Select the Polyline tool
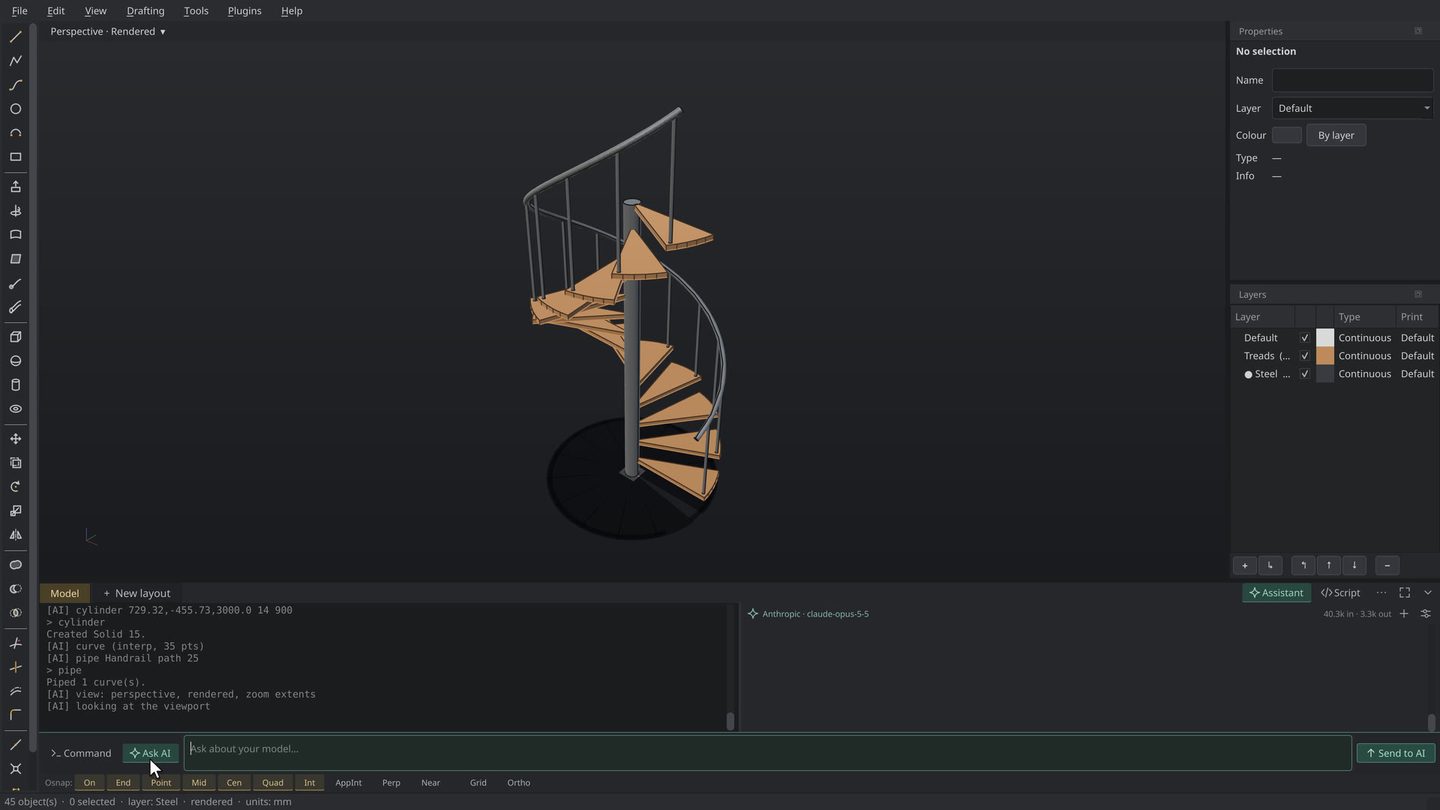This screenshot has height=810, width=1440. click(15, 61)
